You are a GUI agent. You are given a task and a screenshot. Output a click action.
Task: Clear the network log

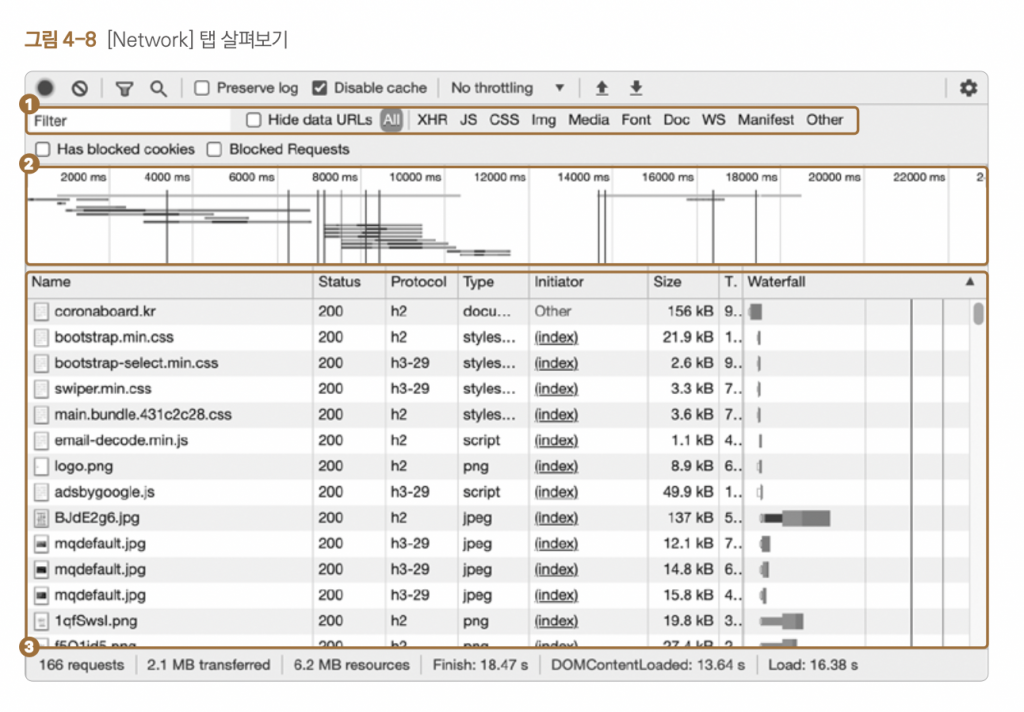(x=80, y=88)
